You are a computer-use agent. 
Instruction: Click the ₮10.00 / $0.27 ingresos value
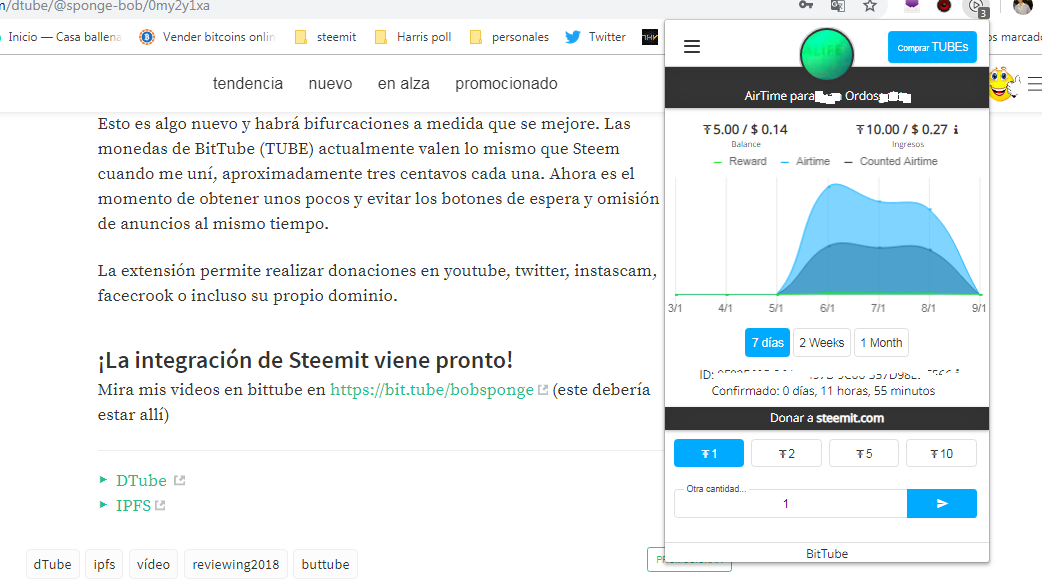tap(902, 130)
